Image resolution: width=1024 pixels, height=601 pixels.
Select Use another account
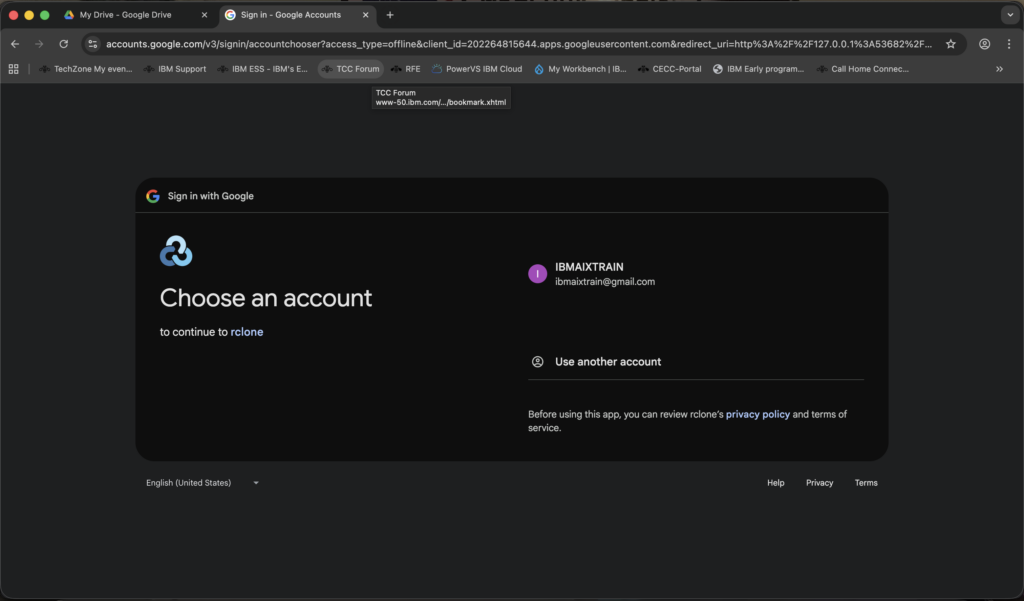608,362
